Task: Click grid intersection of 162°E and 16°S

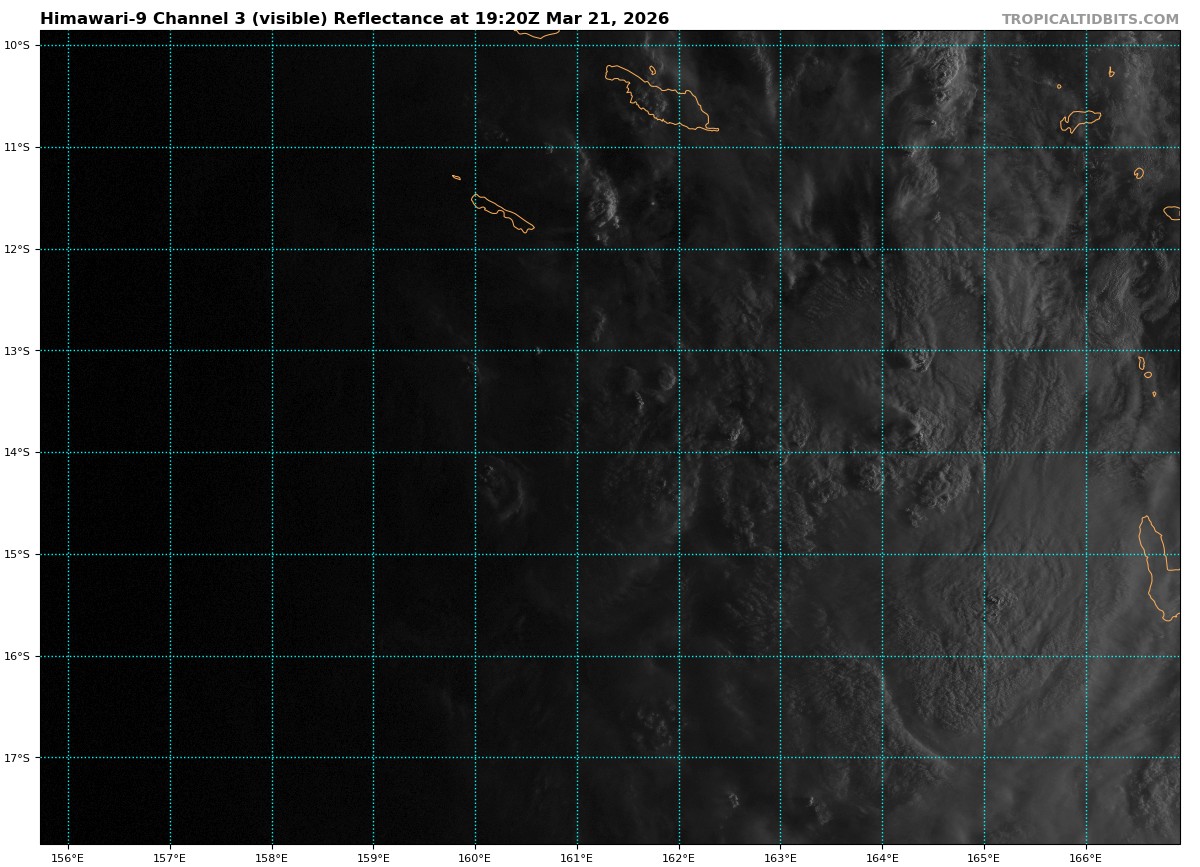Action: click(x=679, y=656)
